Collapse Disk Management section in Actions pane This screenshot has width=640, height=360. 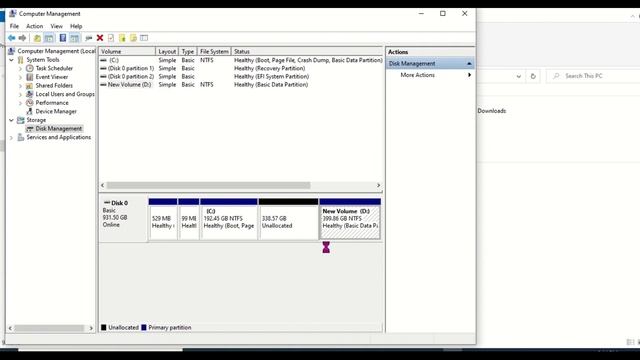469,64
